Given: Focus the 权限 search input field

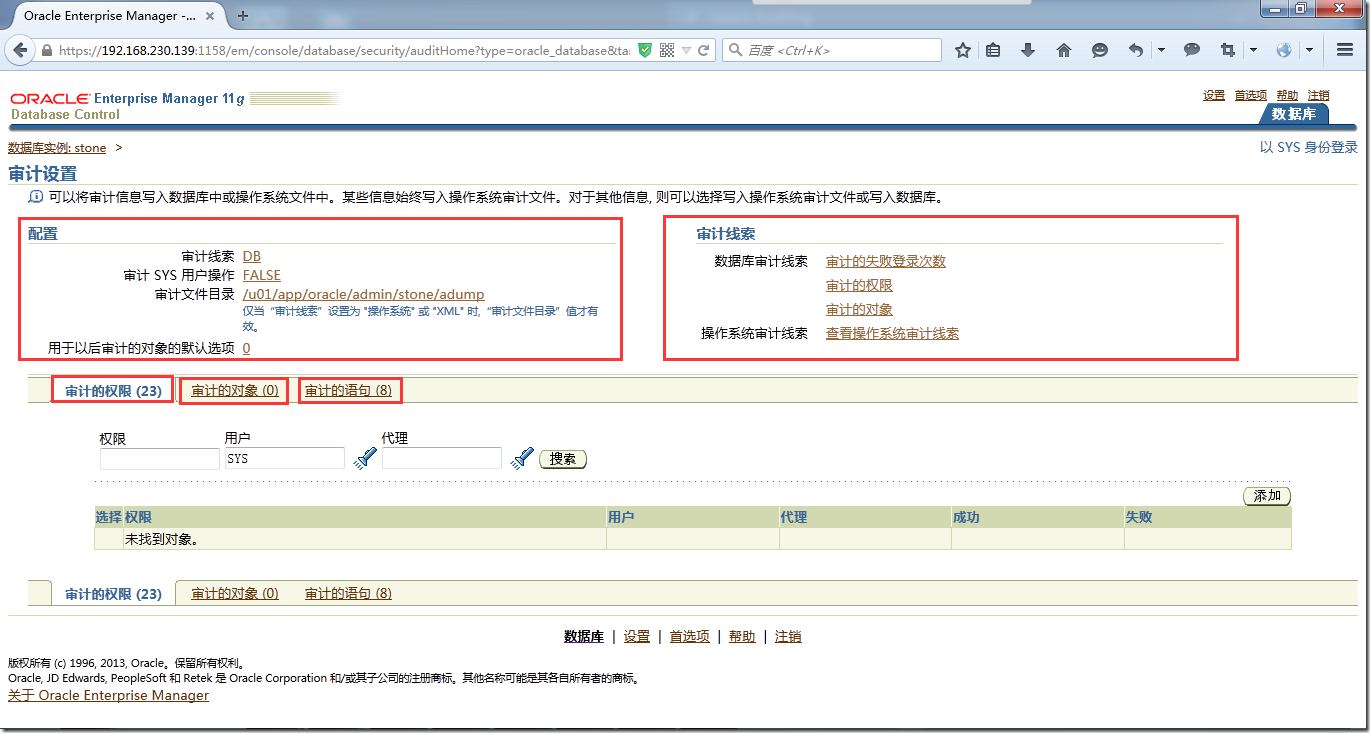Looking at the screenshot, I should tap(159, 458).
